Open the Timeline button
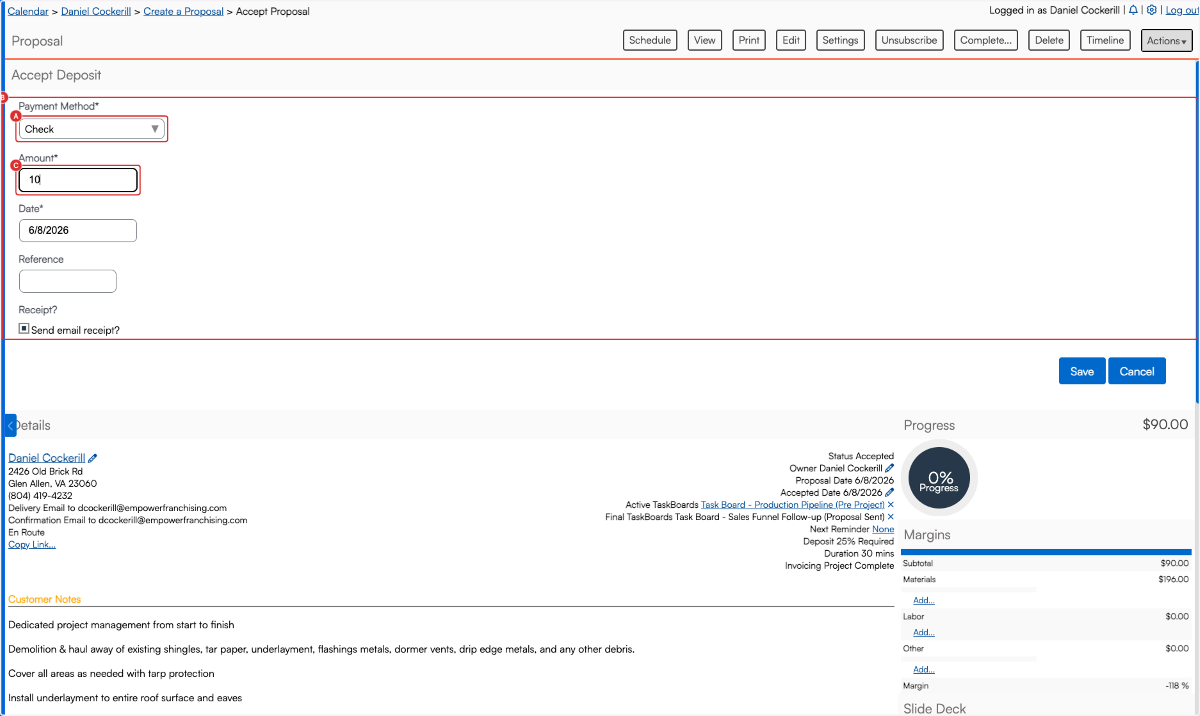 pyautogui.click(x=1105, y=40)
